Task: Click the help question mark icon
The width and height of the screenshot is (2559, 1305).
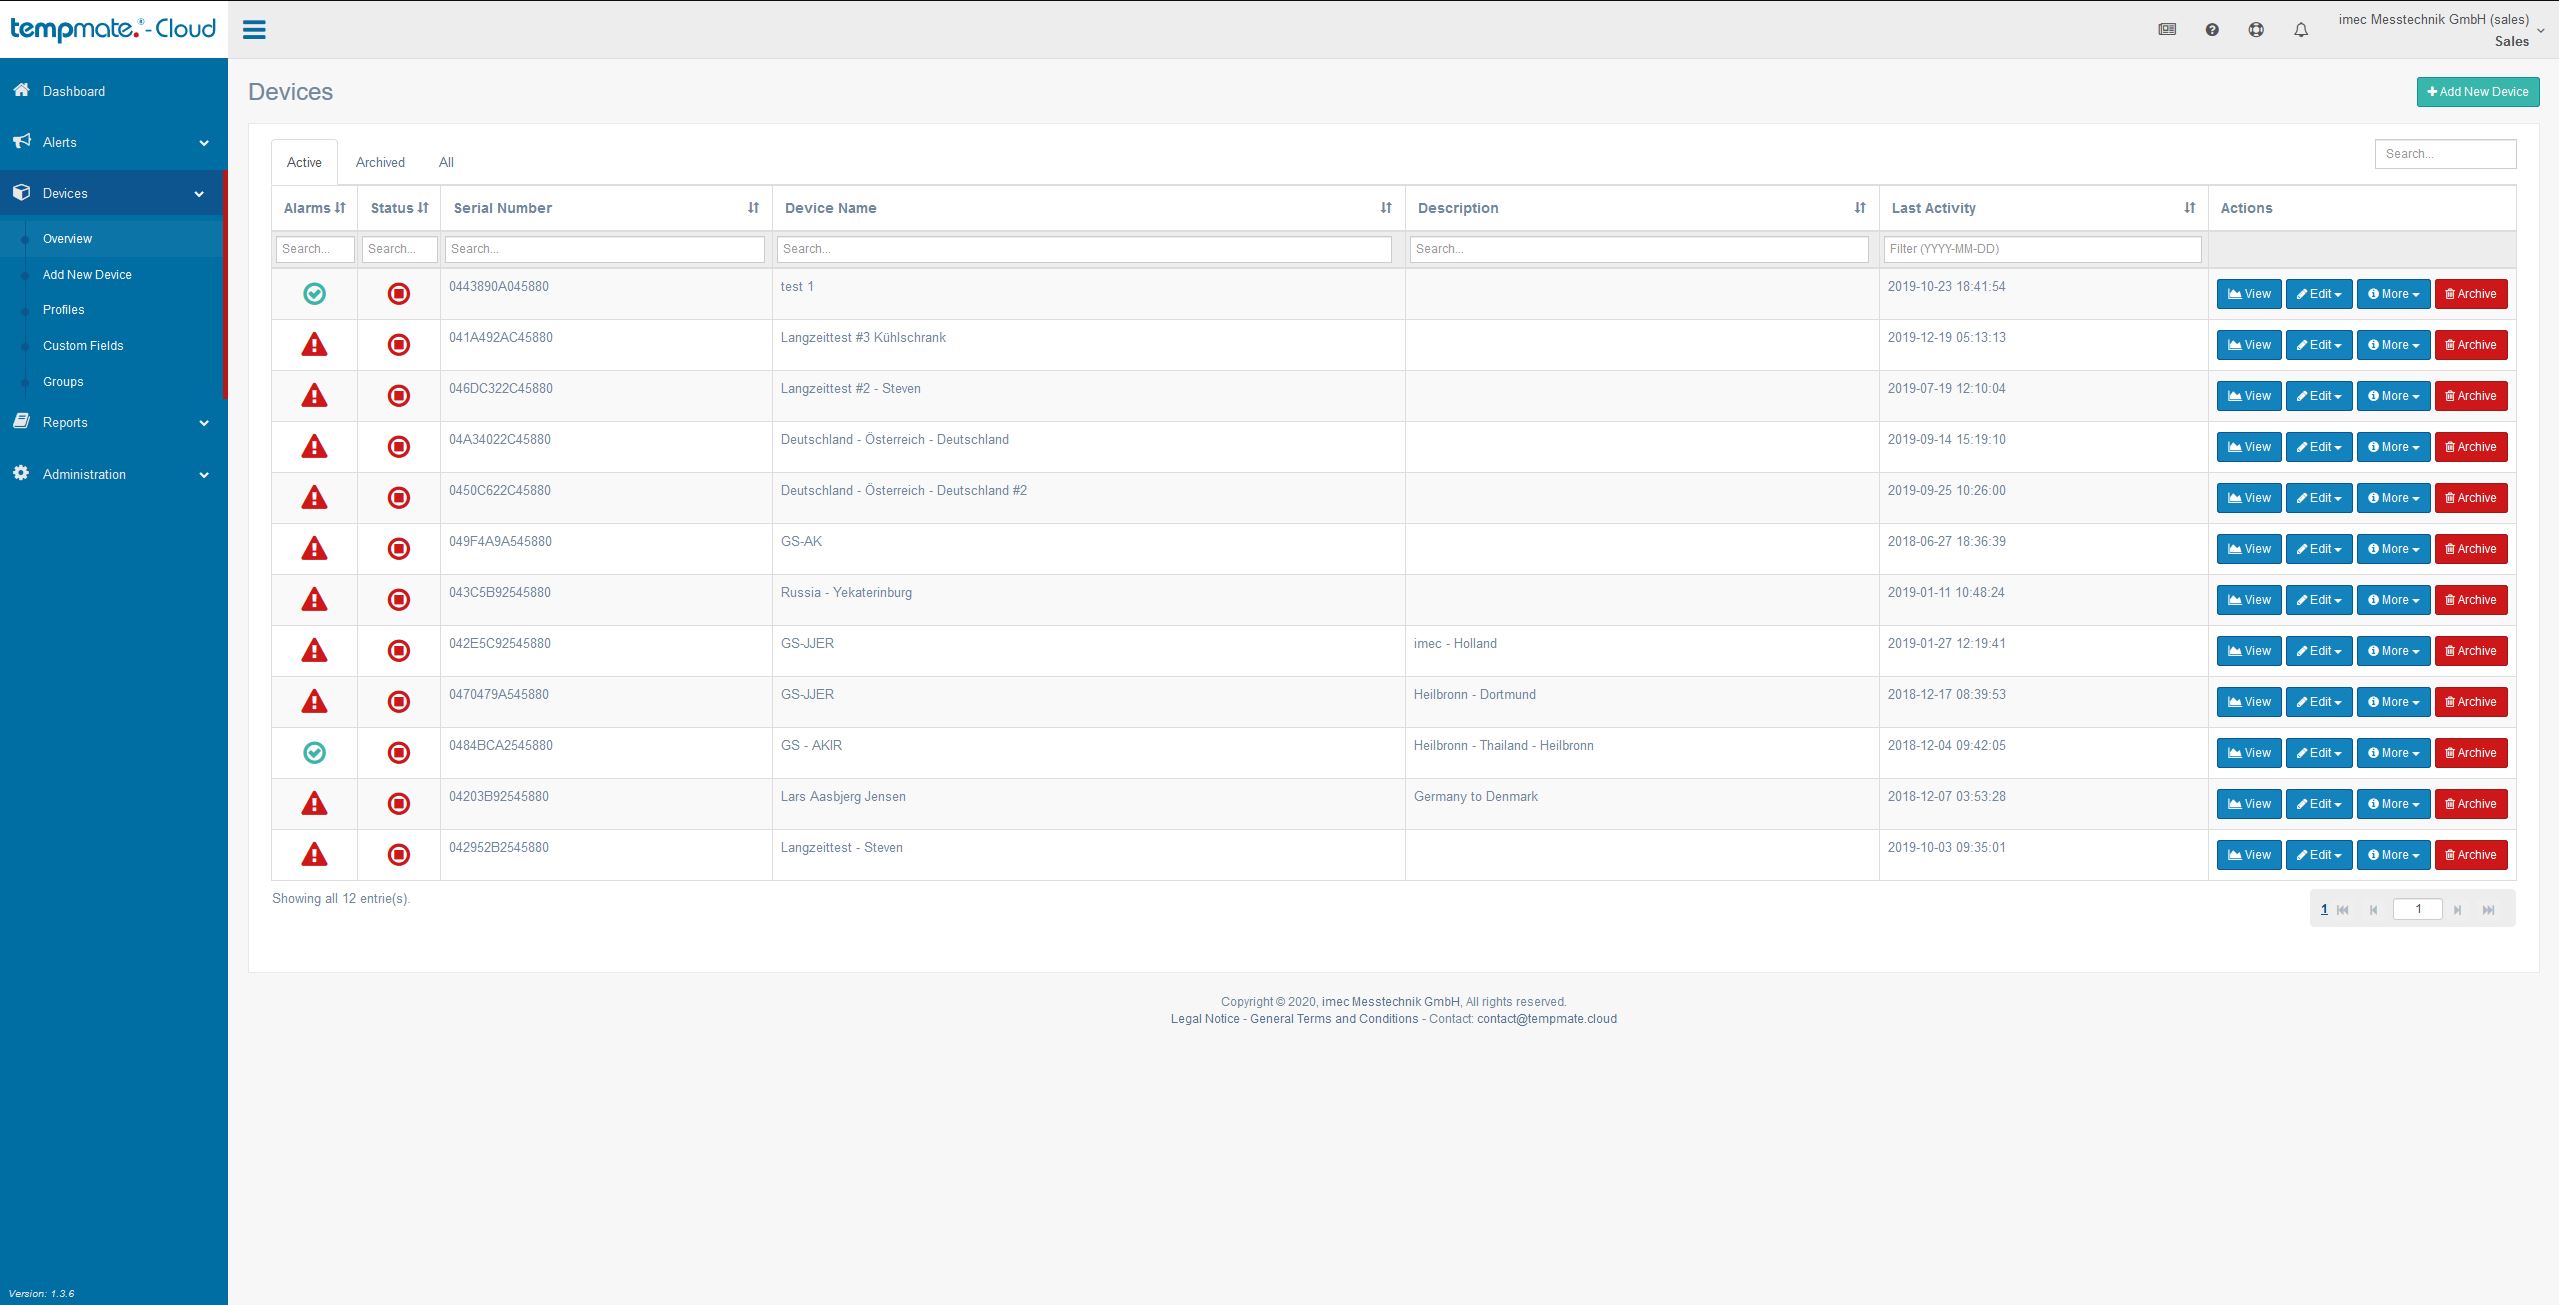Action: point(2211,30)
